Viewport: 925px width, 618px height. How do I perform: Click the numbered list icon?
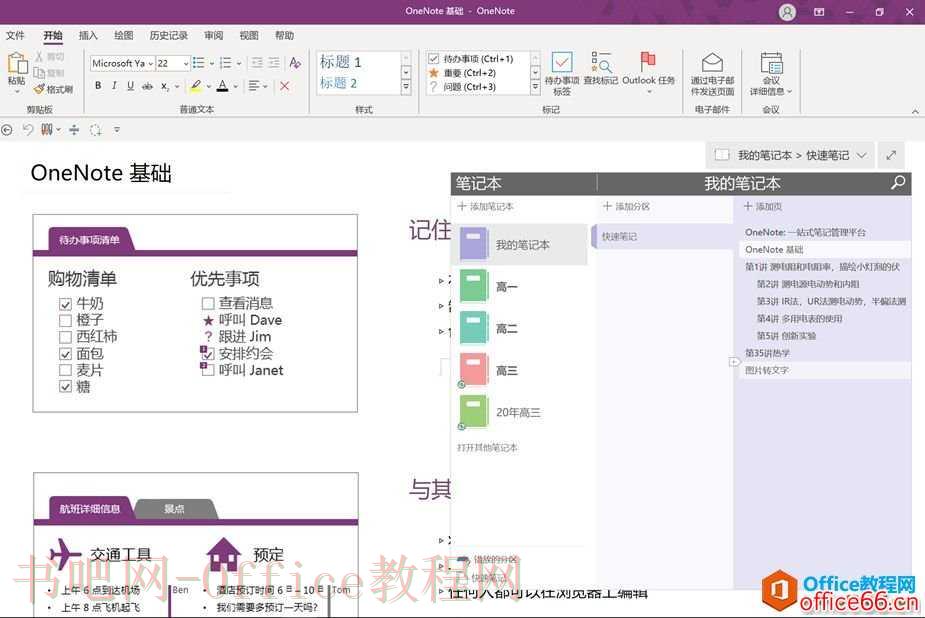(x=225, y=63)
